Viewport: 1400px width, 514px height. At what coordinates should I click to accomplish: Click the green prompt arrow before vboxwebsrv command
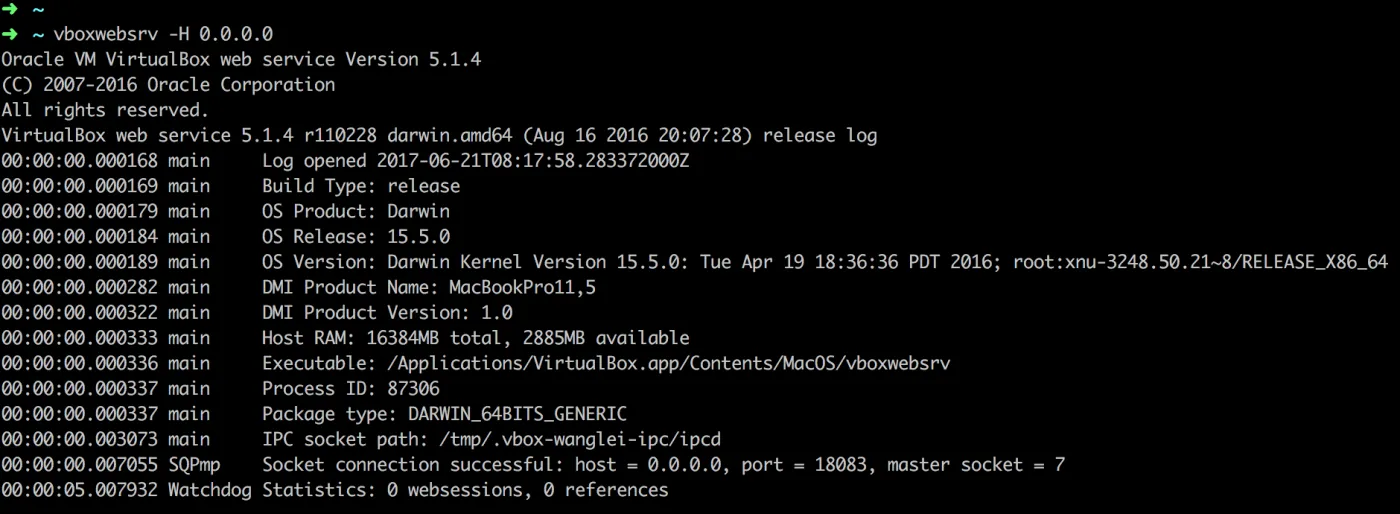click(x=9, y=34)
